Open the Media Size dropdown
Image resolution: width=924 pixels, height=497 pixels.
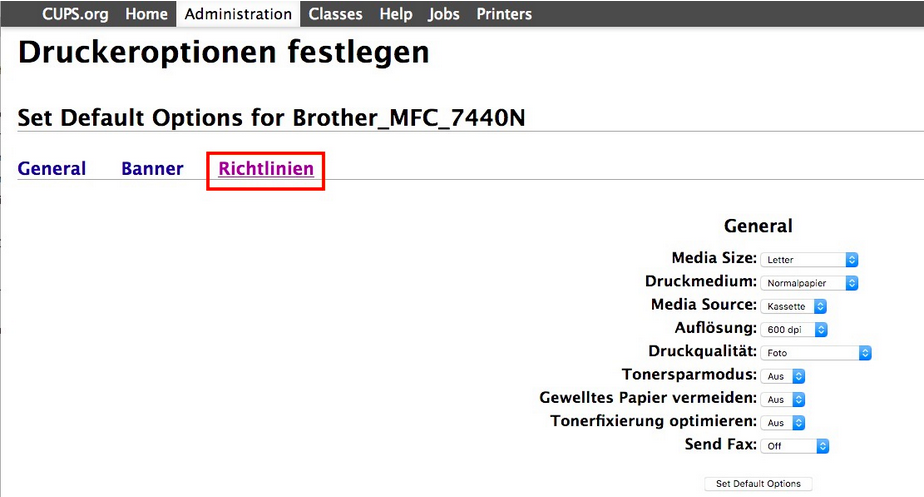pyautogui.click(x=809, y=260)
